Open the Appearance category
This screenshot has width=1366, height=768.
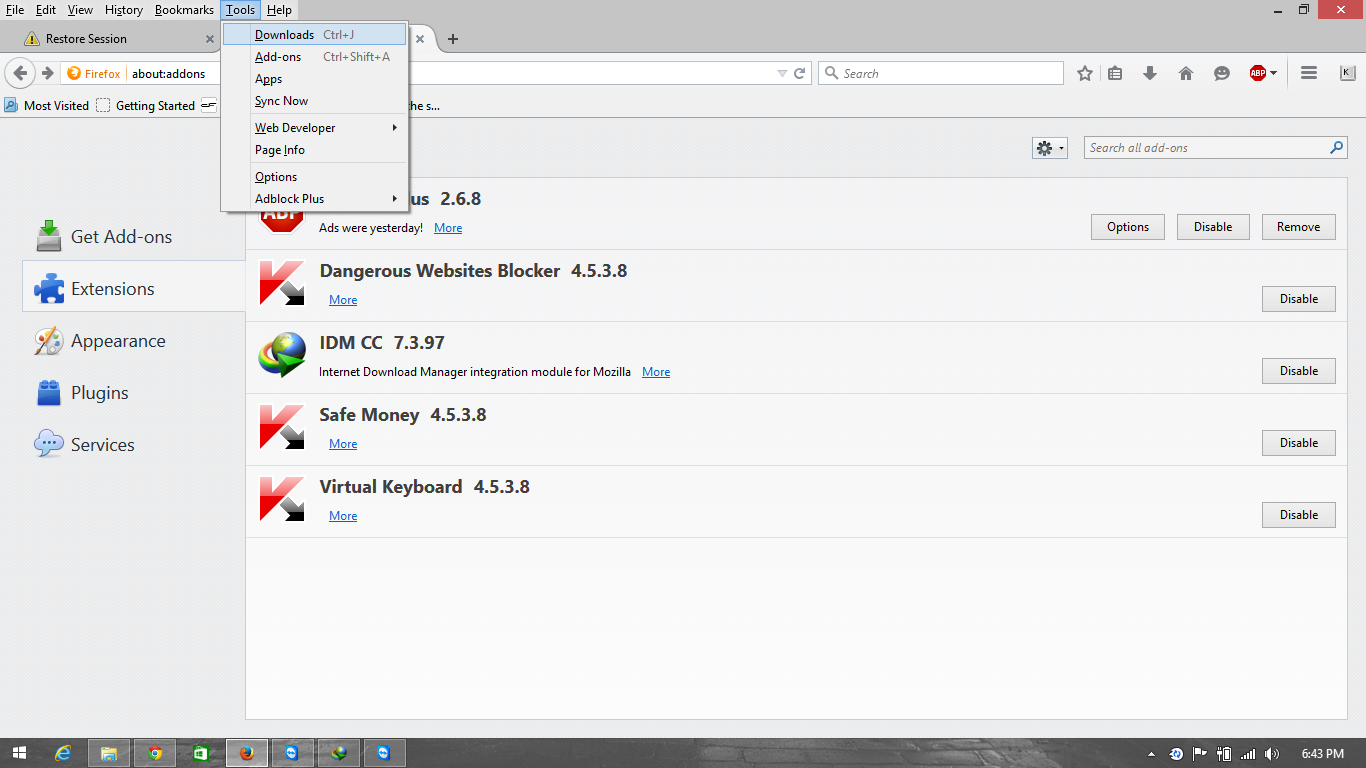tap(134, 341)
